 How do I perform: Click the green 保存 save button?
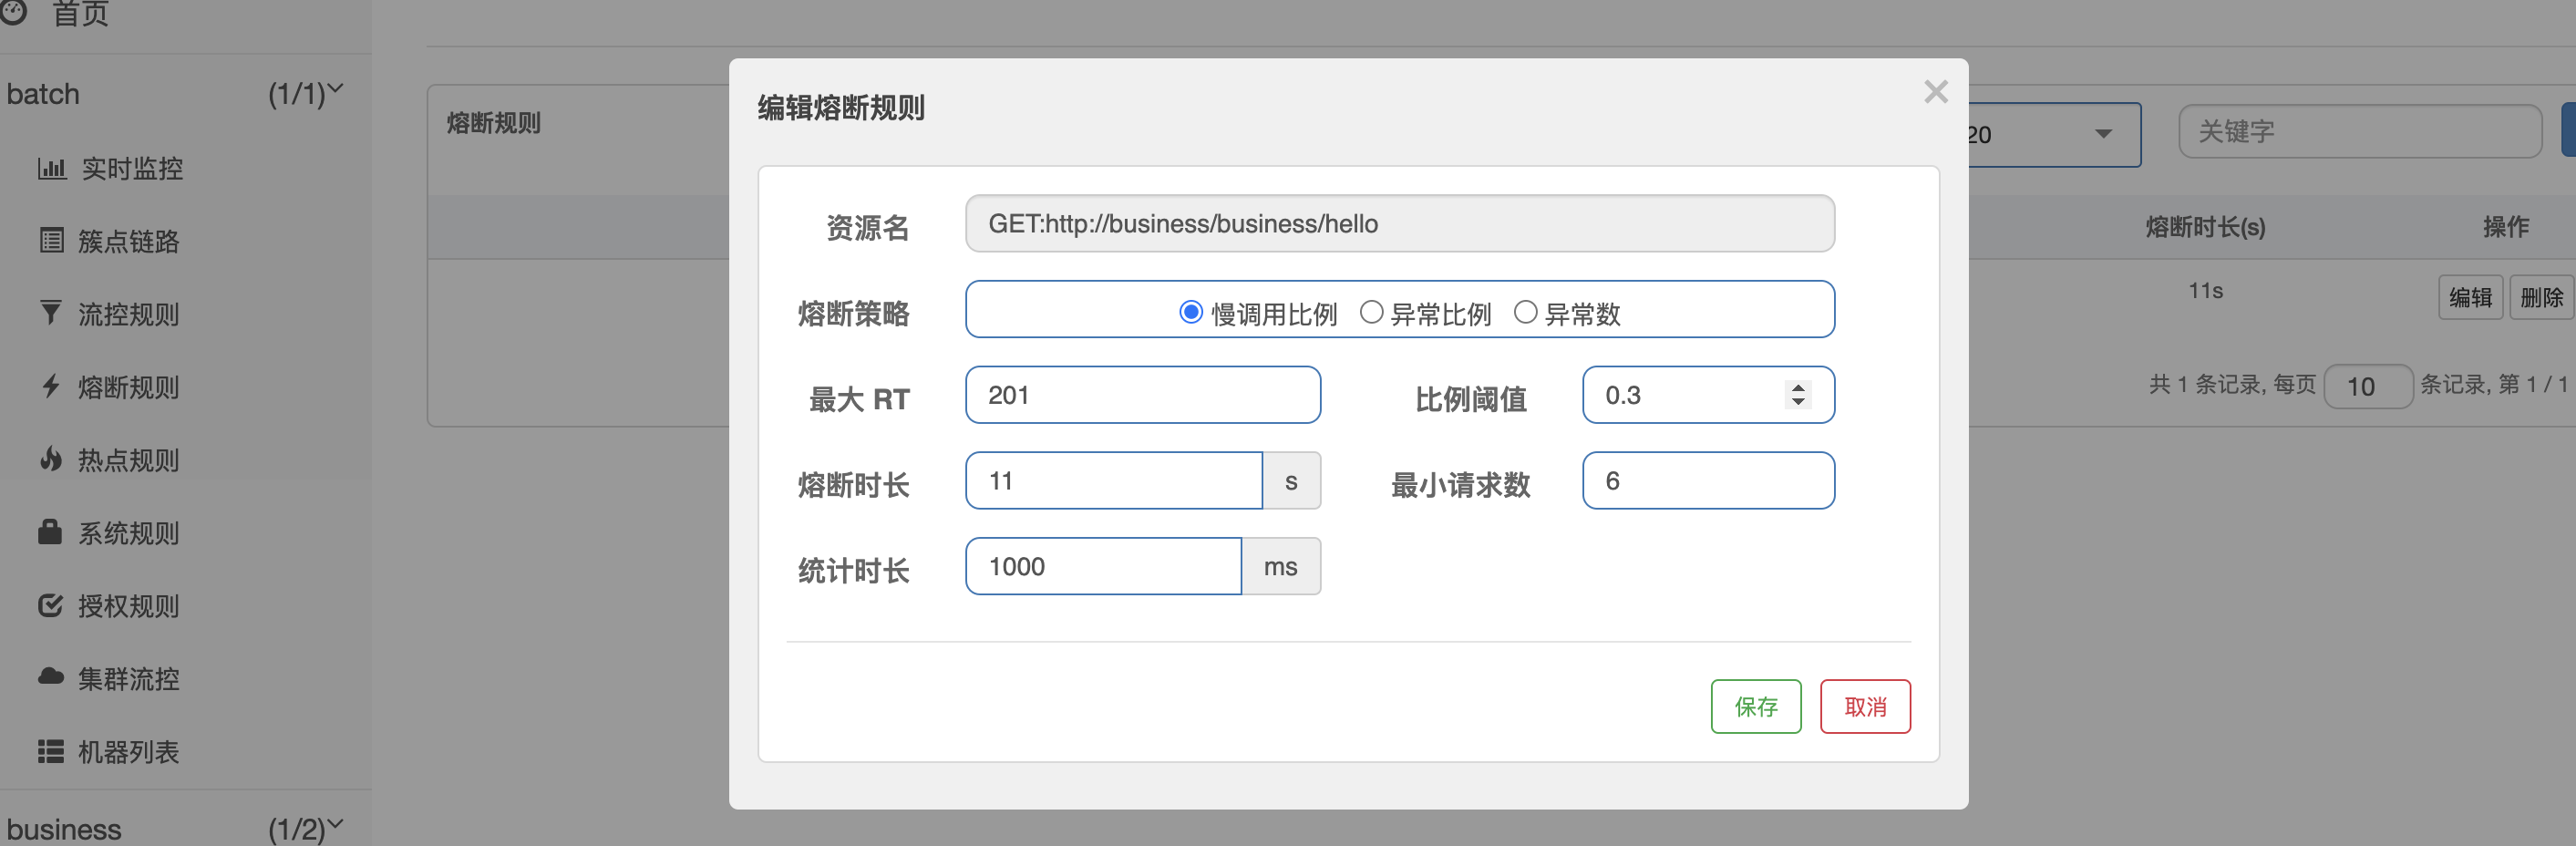pyautogui.click(x=1755, y=706)
